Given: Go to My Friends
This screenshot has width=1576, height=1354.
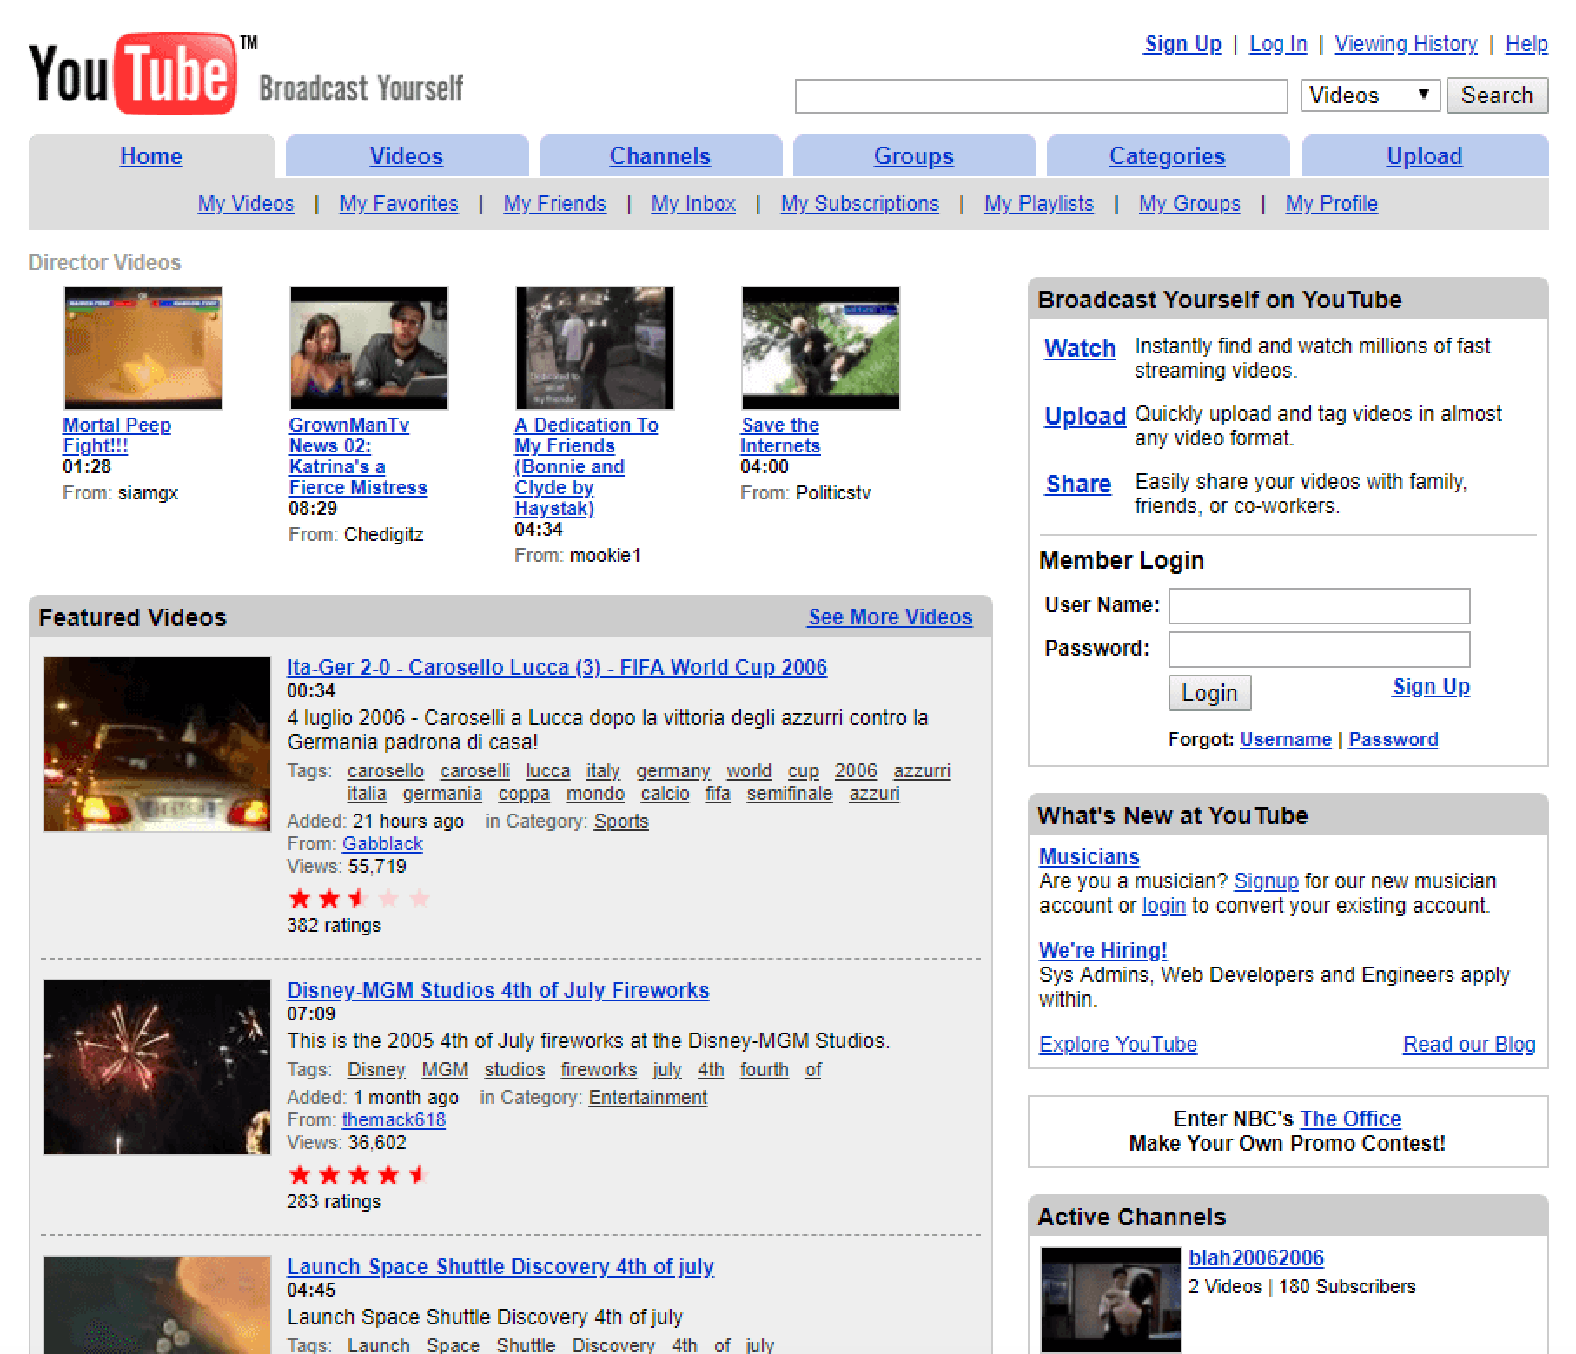Looking at the screenshot, I should click(x=555, y=204).
